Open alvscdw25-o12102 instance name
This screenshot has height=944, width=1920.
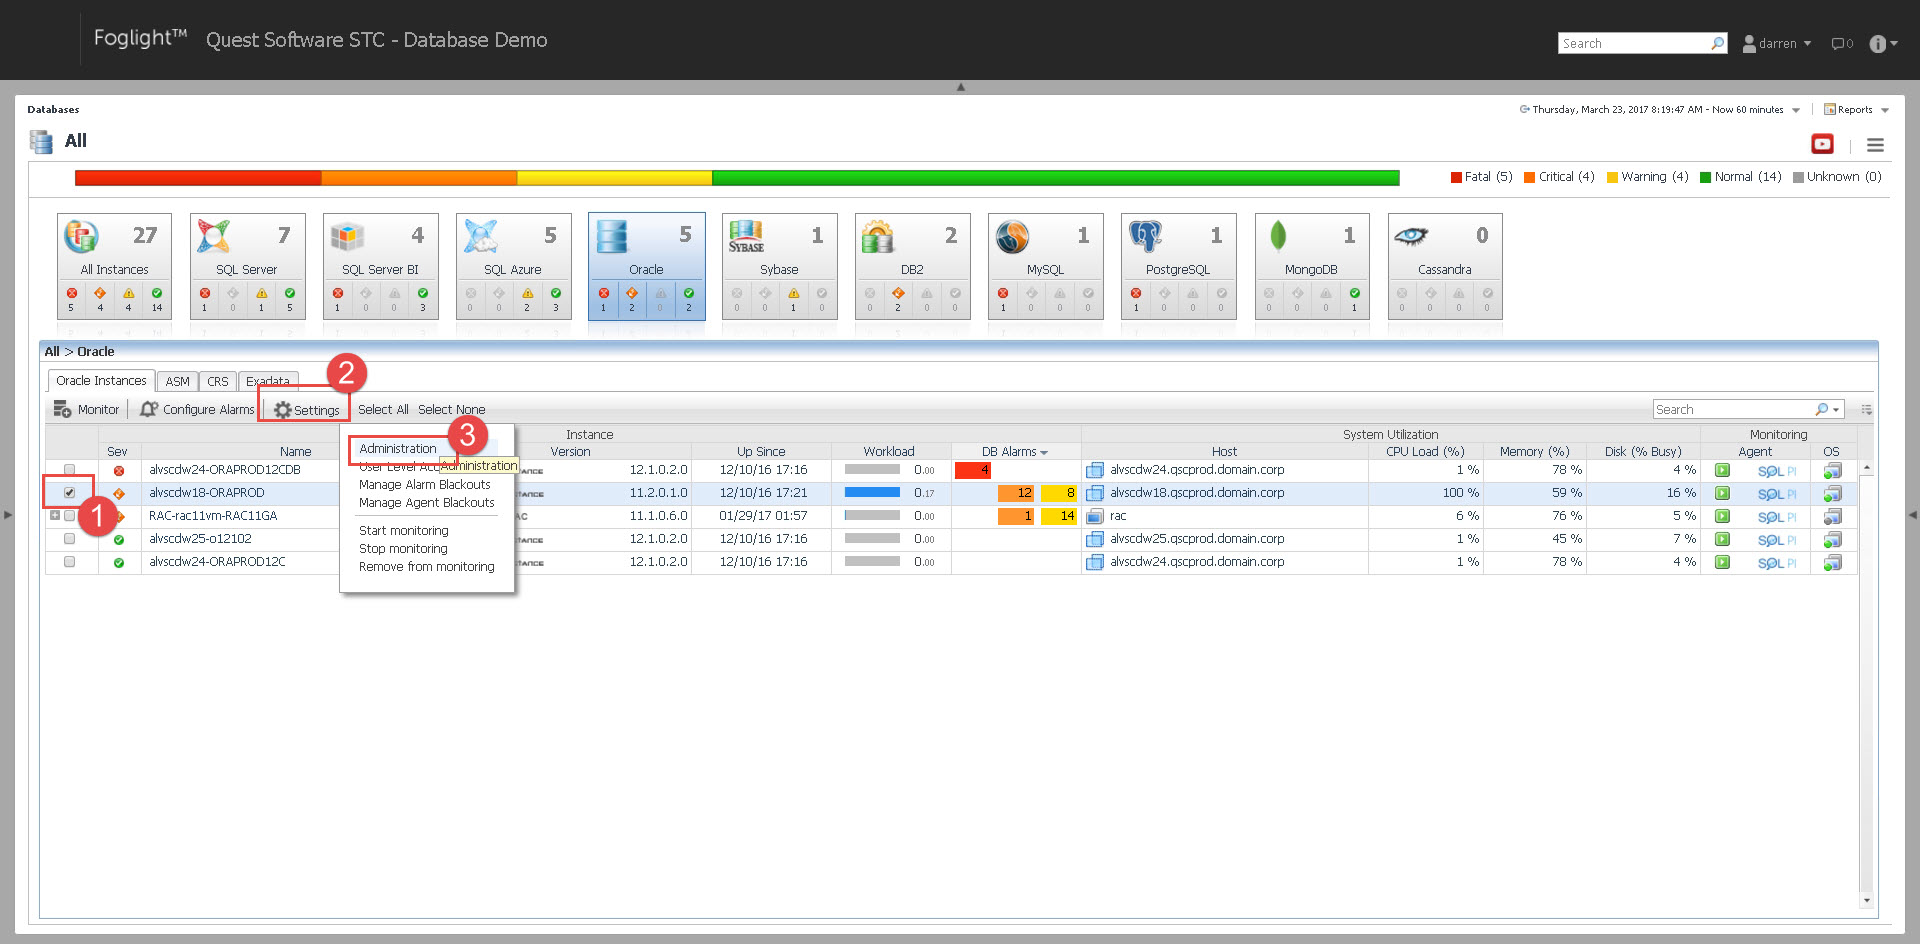200,539
